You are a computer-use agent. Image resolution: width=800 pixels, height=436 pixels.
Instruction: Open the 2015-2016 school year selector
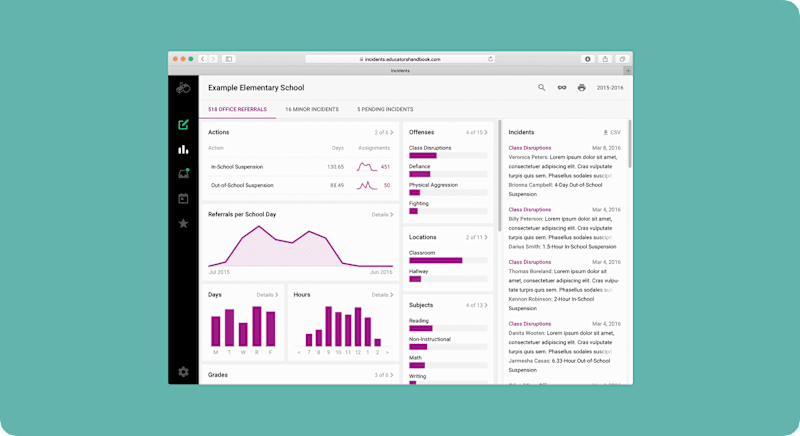point(610,88)
